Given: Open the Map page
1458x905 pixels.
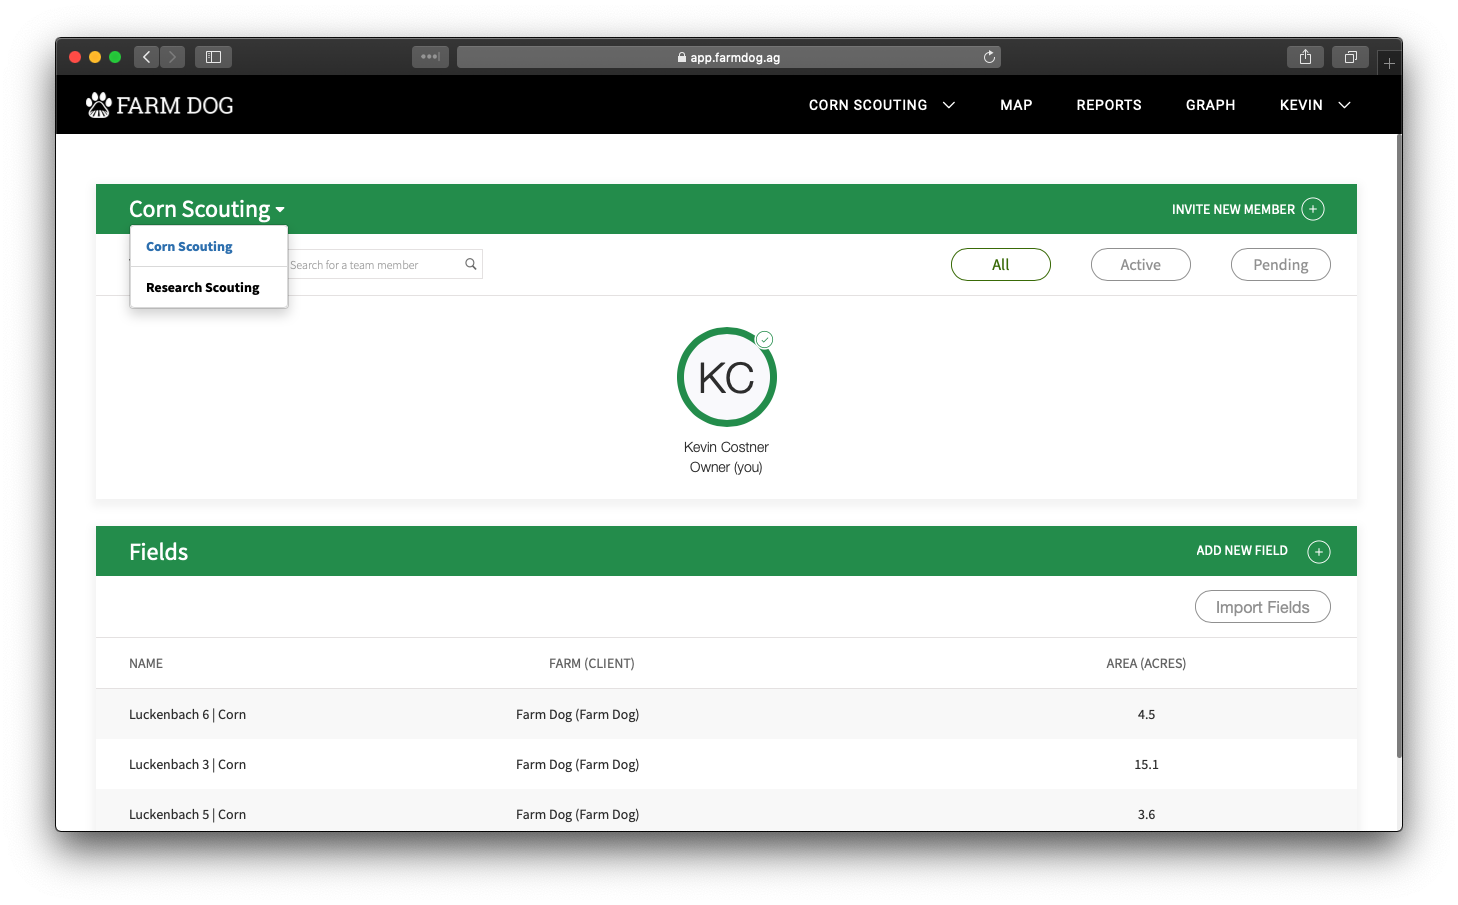Looking at the screenshot, I should click(1016, 105).
